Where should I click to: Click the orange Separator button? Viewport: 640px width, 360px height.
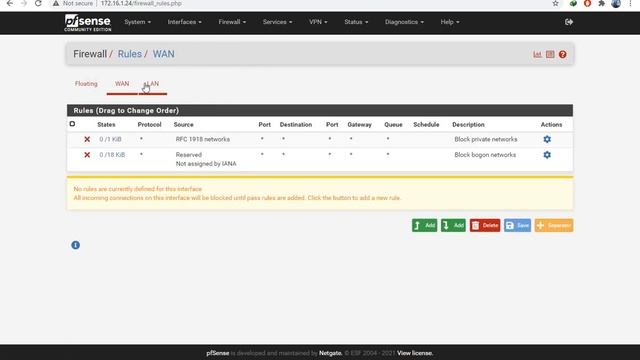(554, 225)
